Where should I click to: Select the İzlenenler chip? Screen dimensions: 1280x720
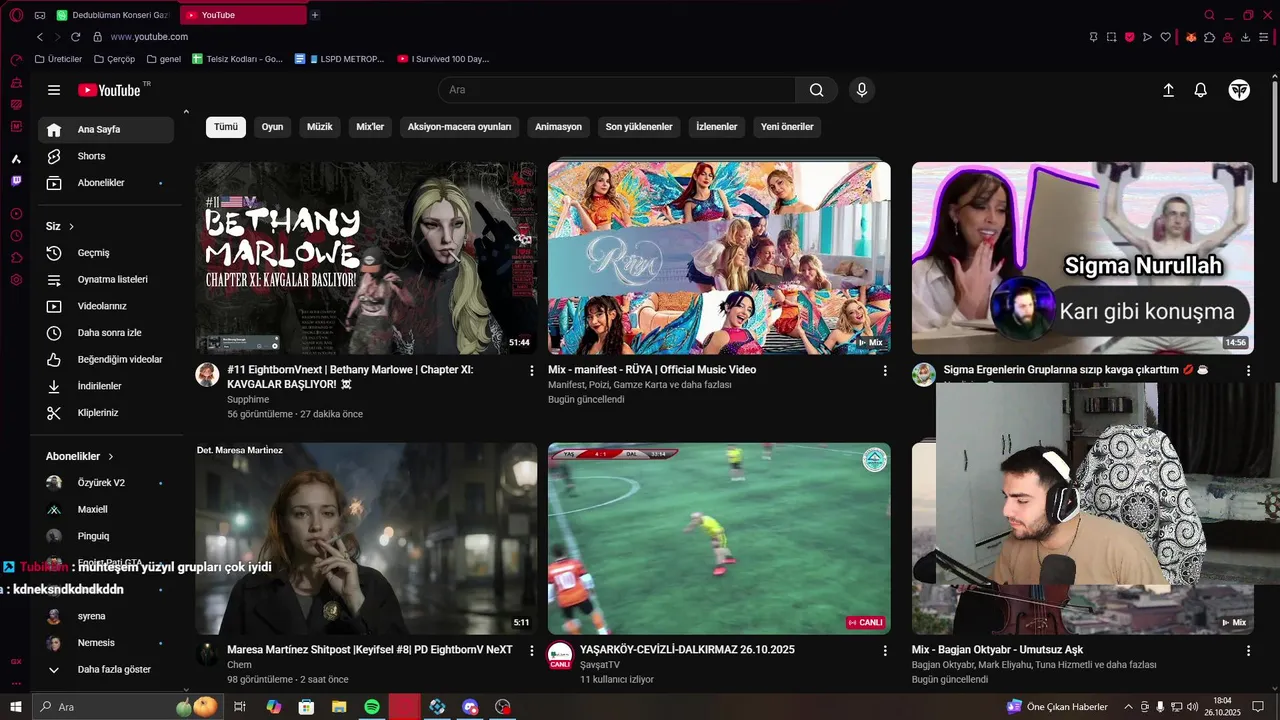pos(717,127)
